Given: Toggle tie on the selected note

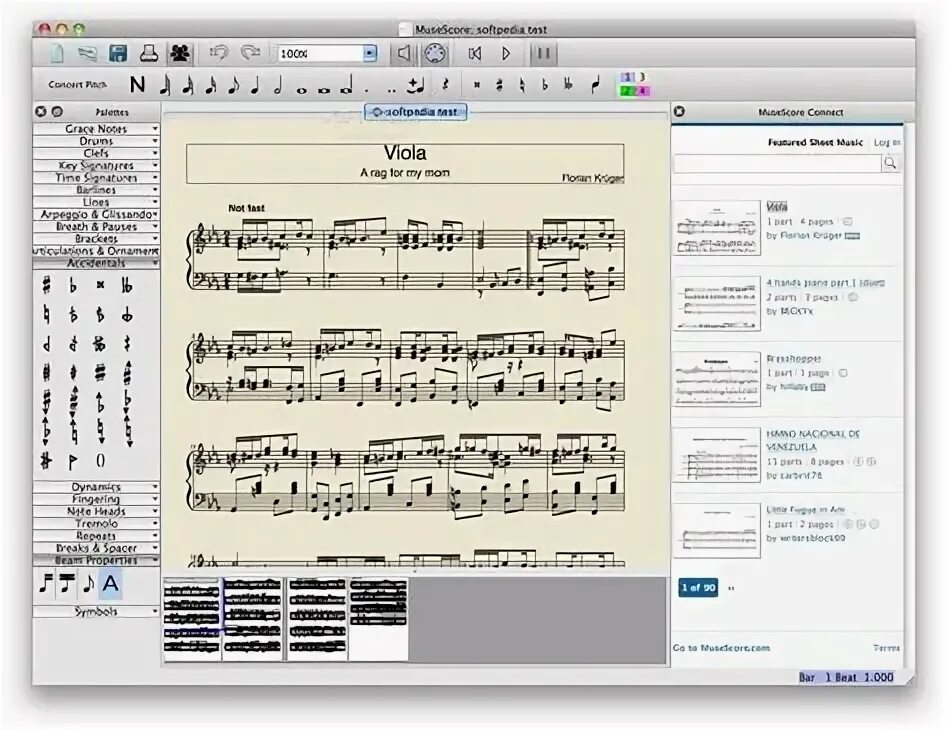Looking at the screenshot, I should 415,86.
